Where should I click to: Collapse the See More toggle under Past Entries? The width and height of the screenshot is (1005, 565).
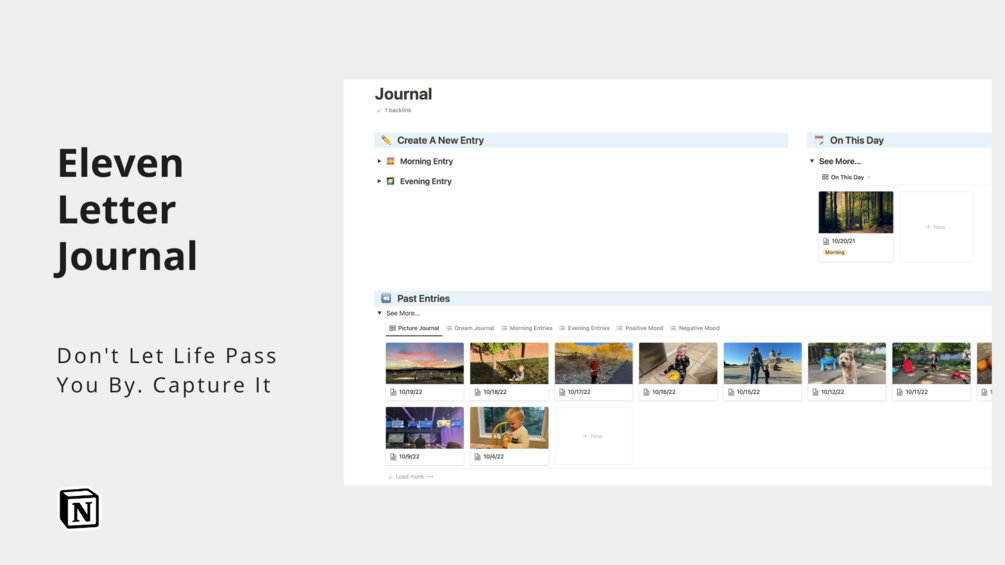click(379, 313)
